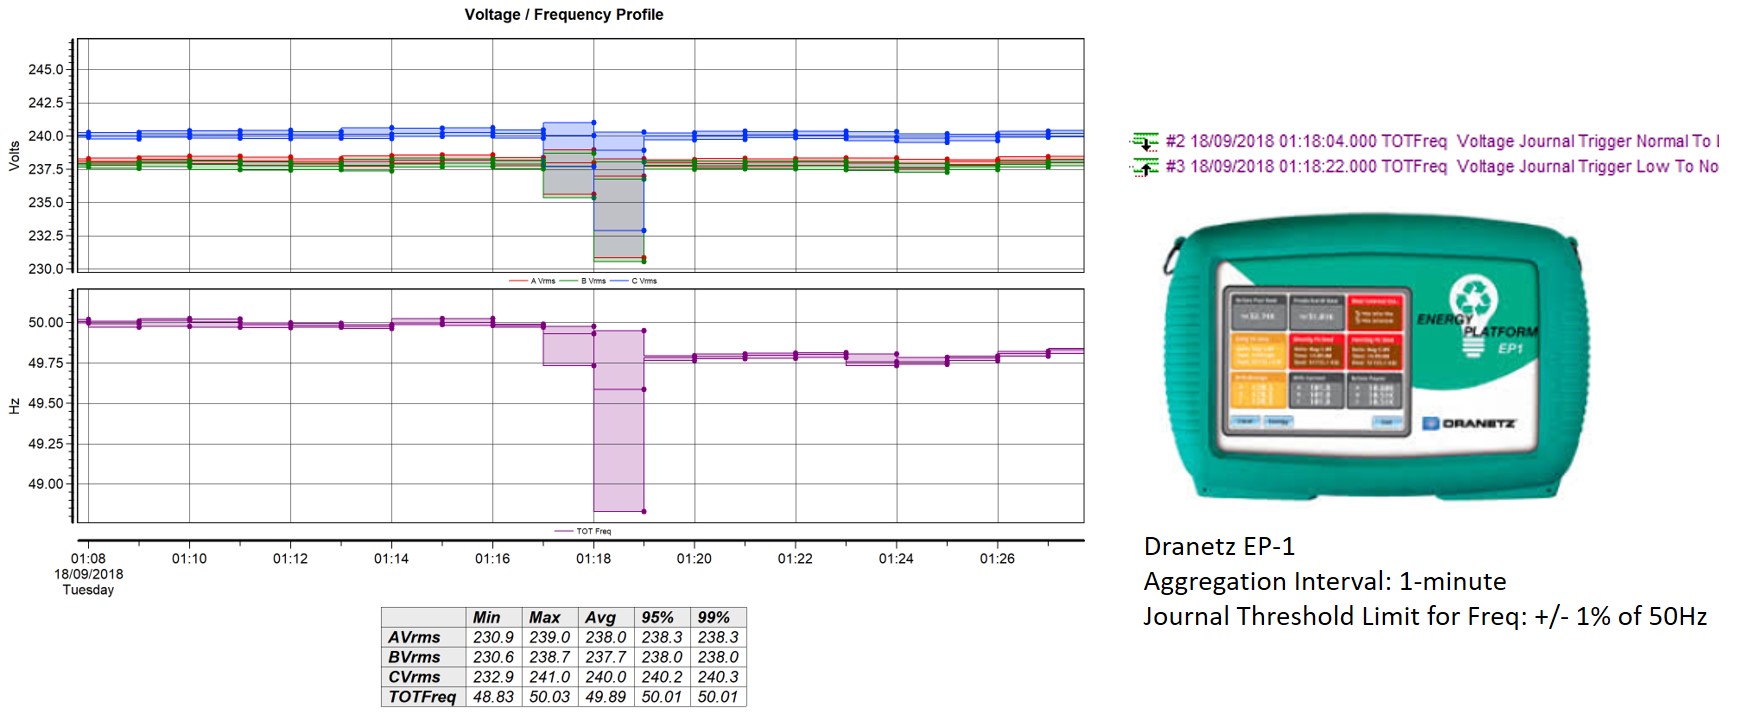
Task: Click the TOTFreq Min value 48.83
Action: pos(494,697)
